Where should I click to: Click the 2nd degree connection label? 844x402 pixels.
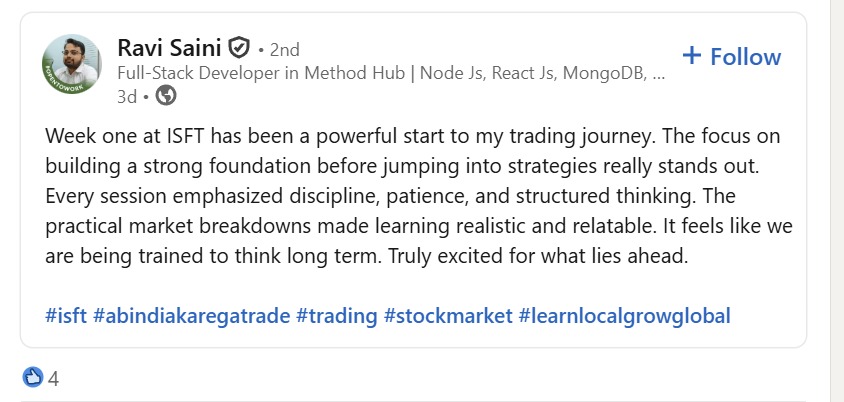coord(284,49)
